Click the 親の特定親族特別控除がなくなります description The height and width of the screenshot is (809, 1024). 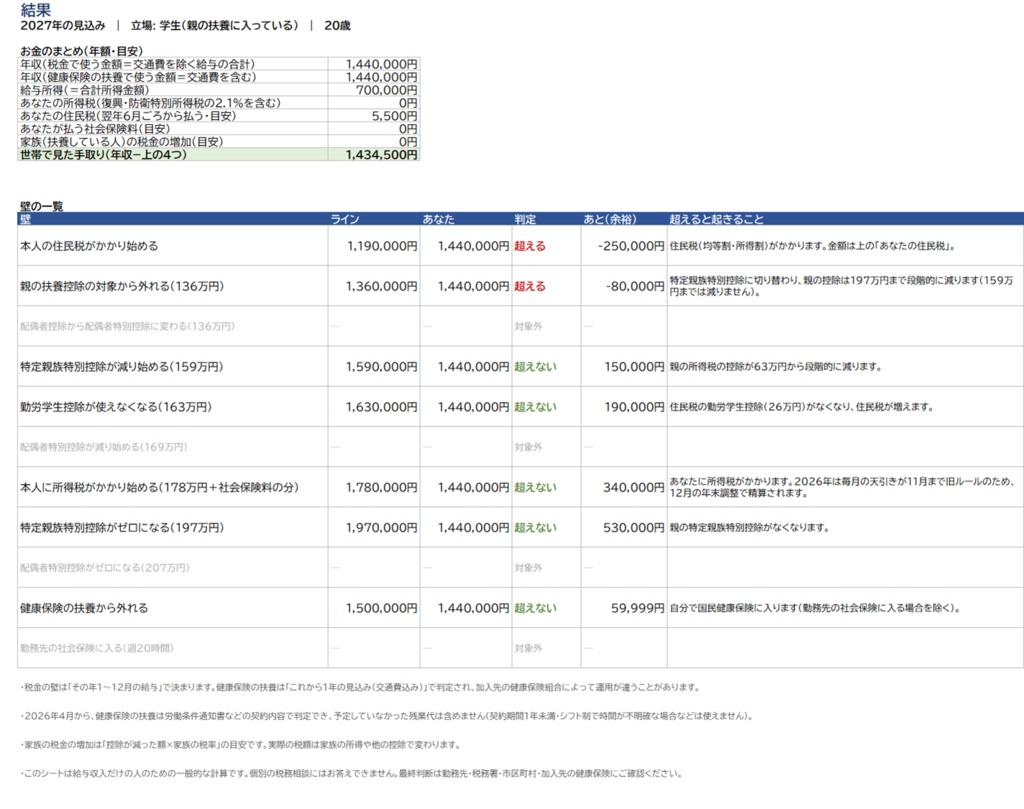click(749, 528)
